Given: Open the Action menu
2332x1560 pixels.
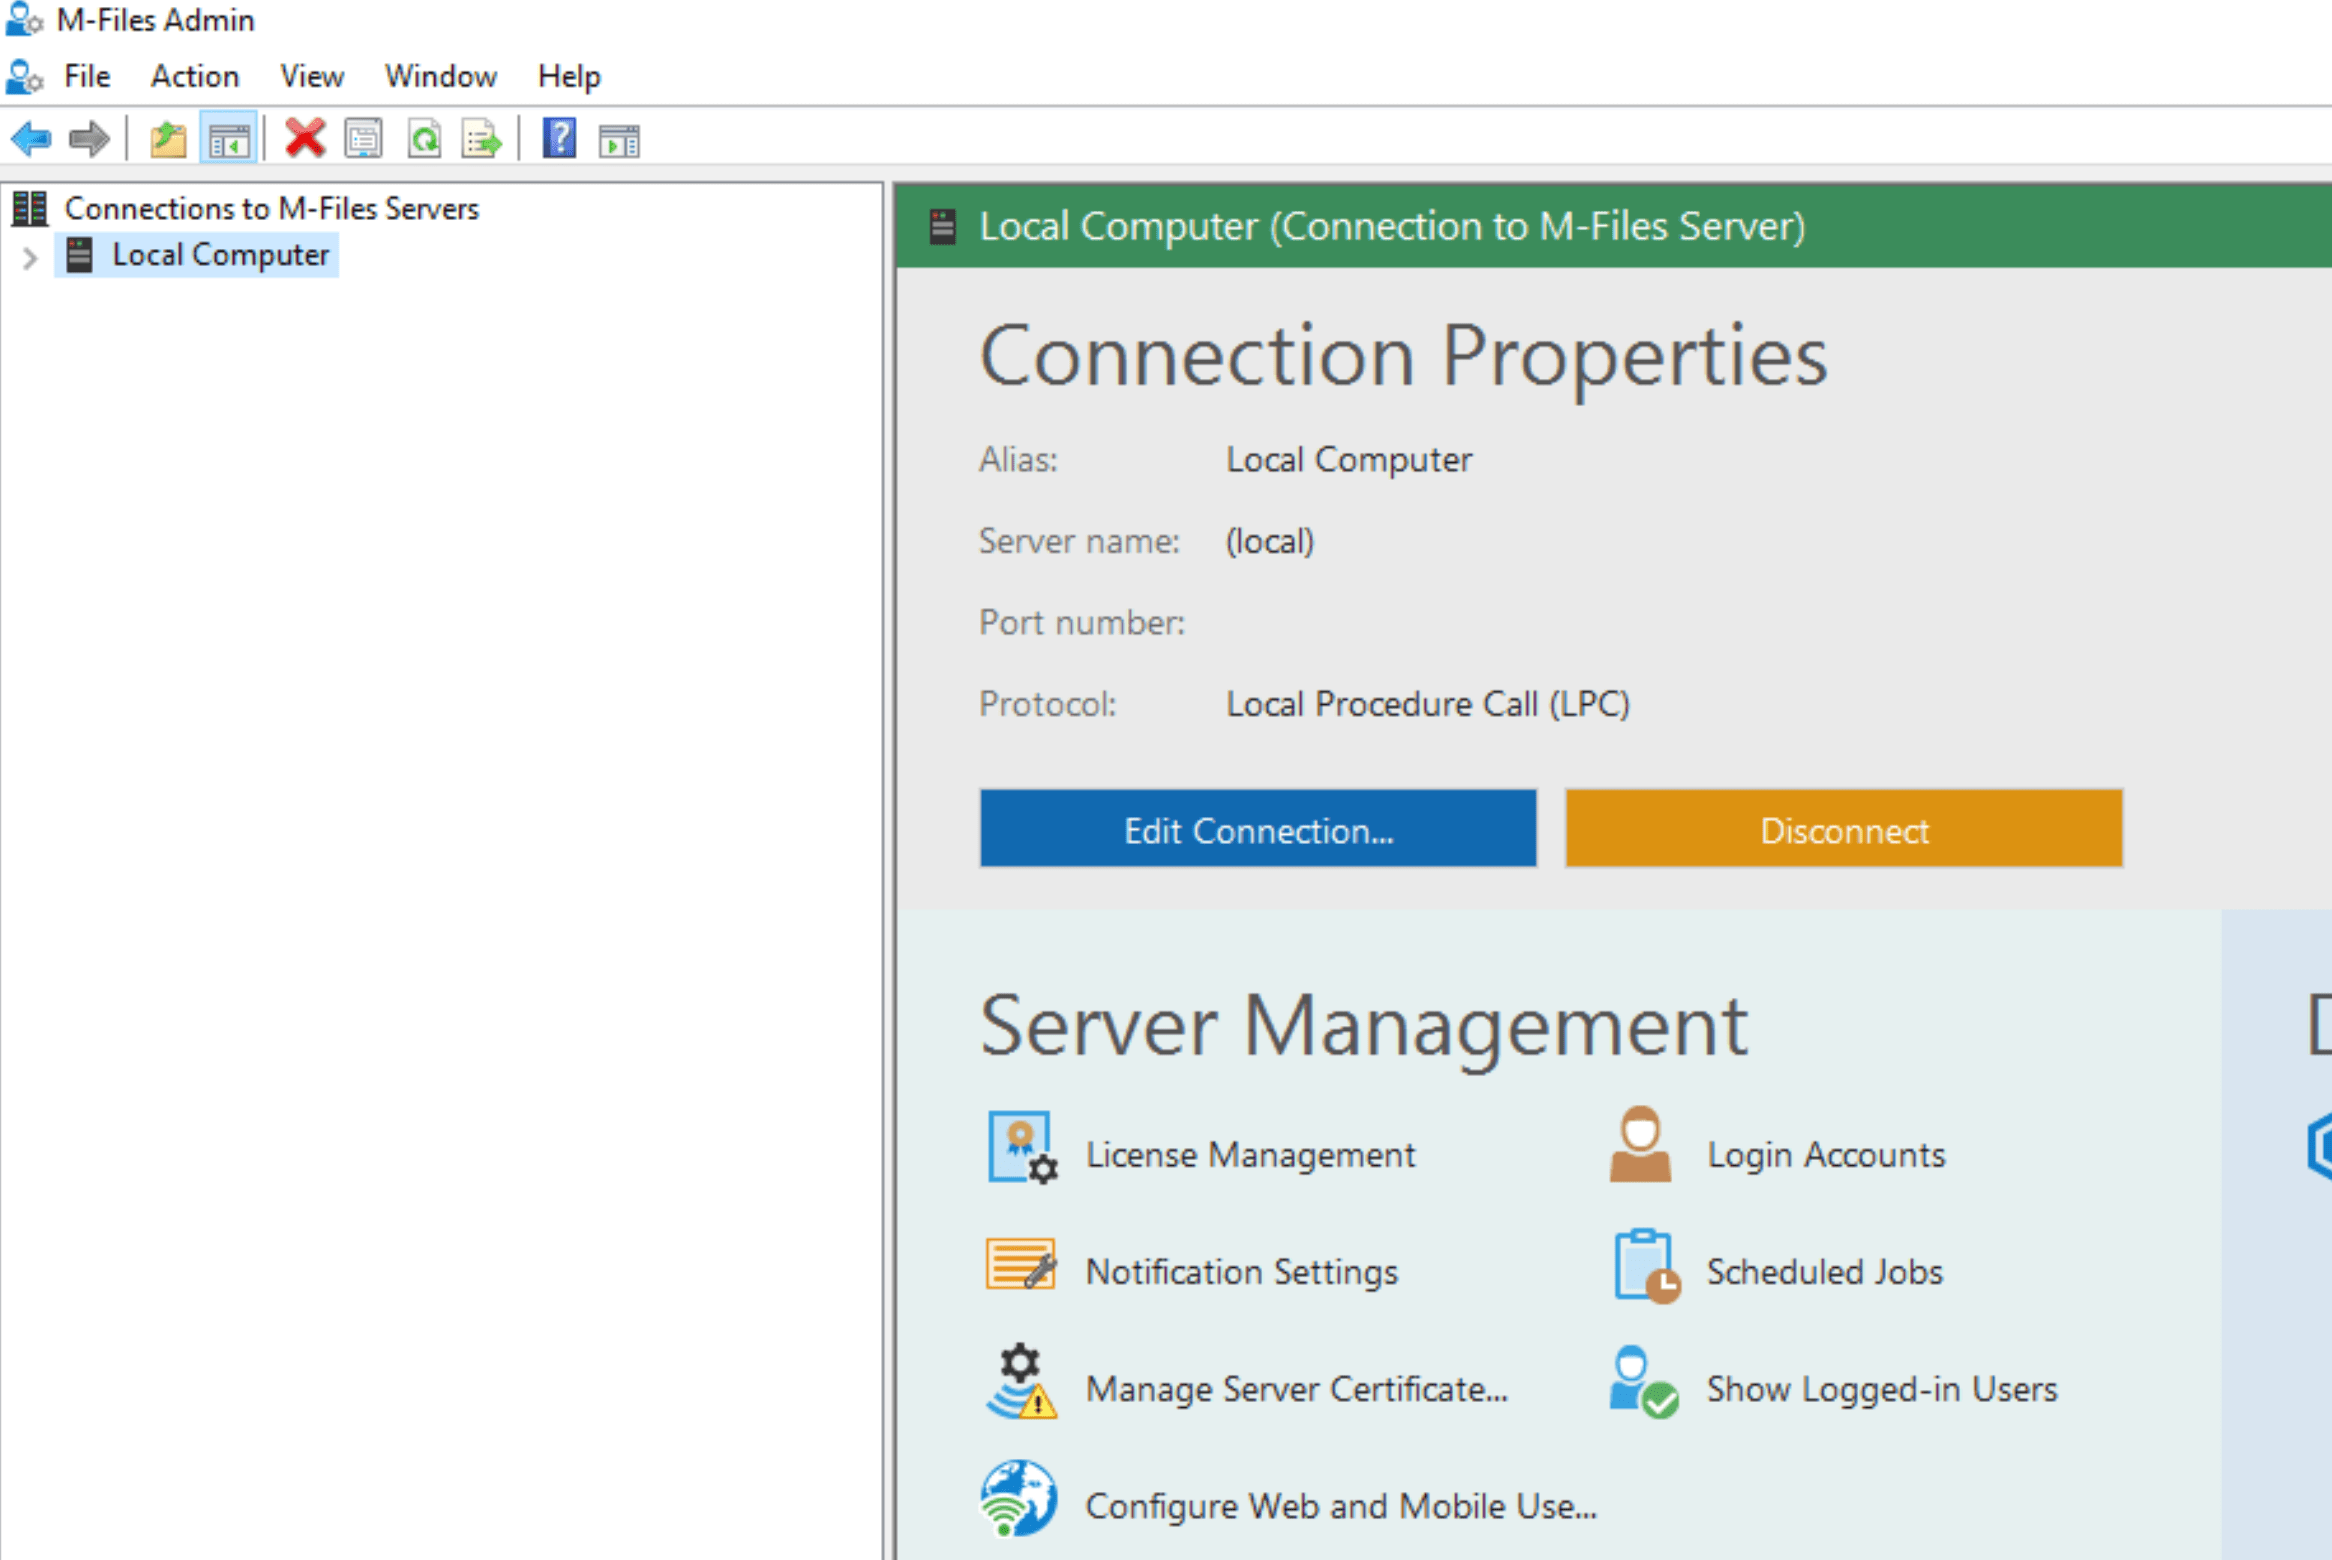Looking at the screenshot, I should click(x=194, y=76).
